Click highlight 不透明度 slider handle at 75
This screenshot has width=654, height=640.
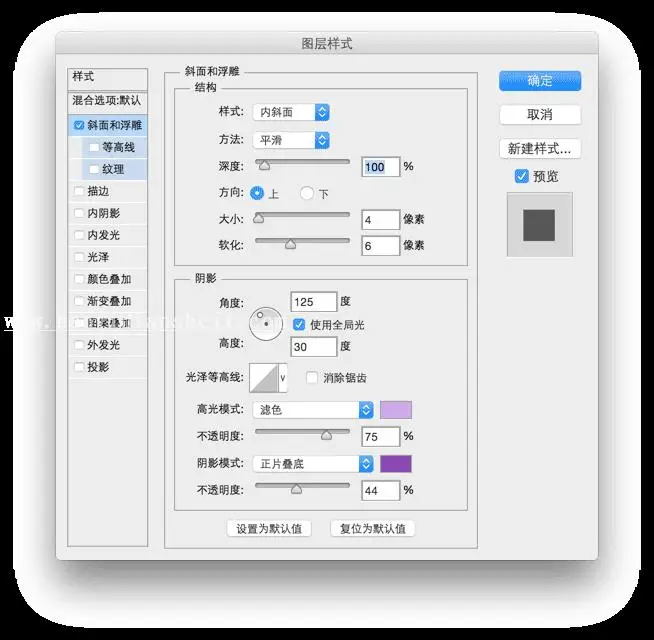tap(327, 436)
